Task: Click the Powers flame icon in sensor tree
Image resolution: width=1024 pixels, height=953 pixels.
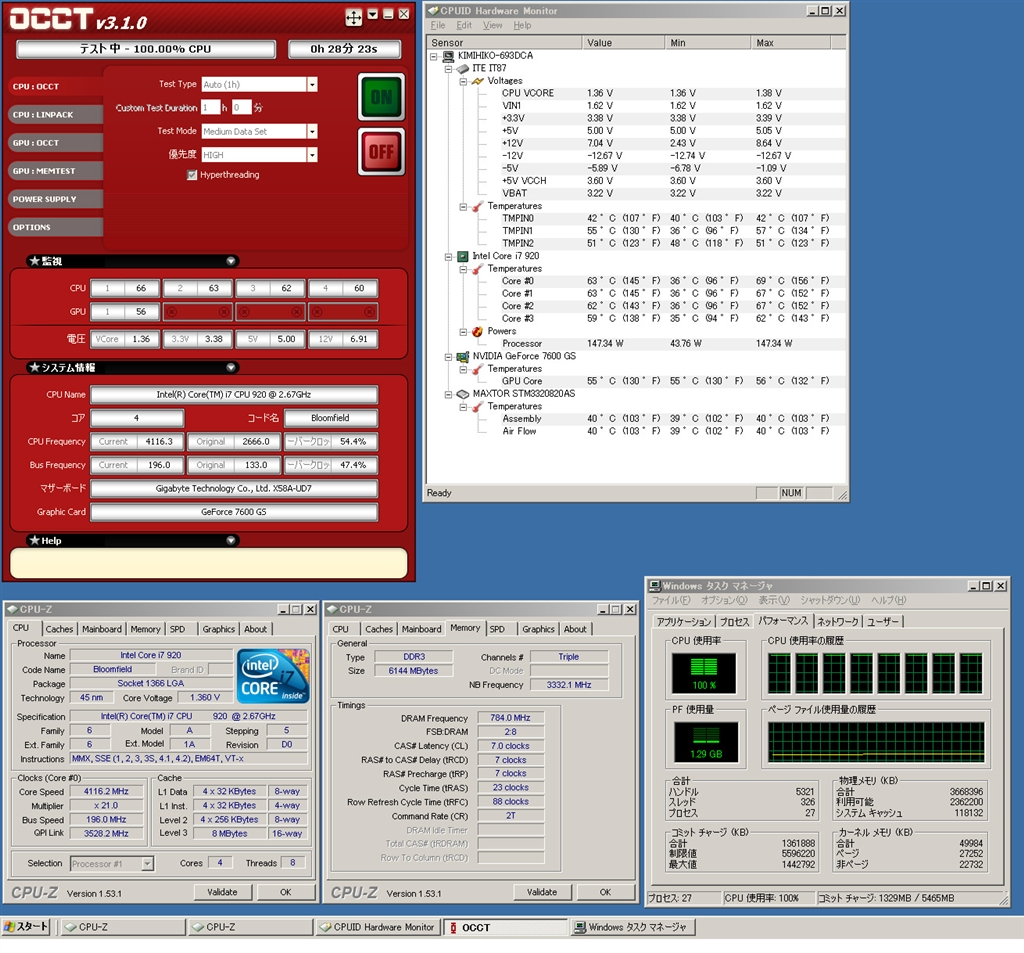Action: pos(478,331)
